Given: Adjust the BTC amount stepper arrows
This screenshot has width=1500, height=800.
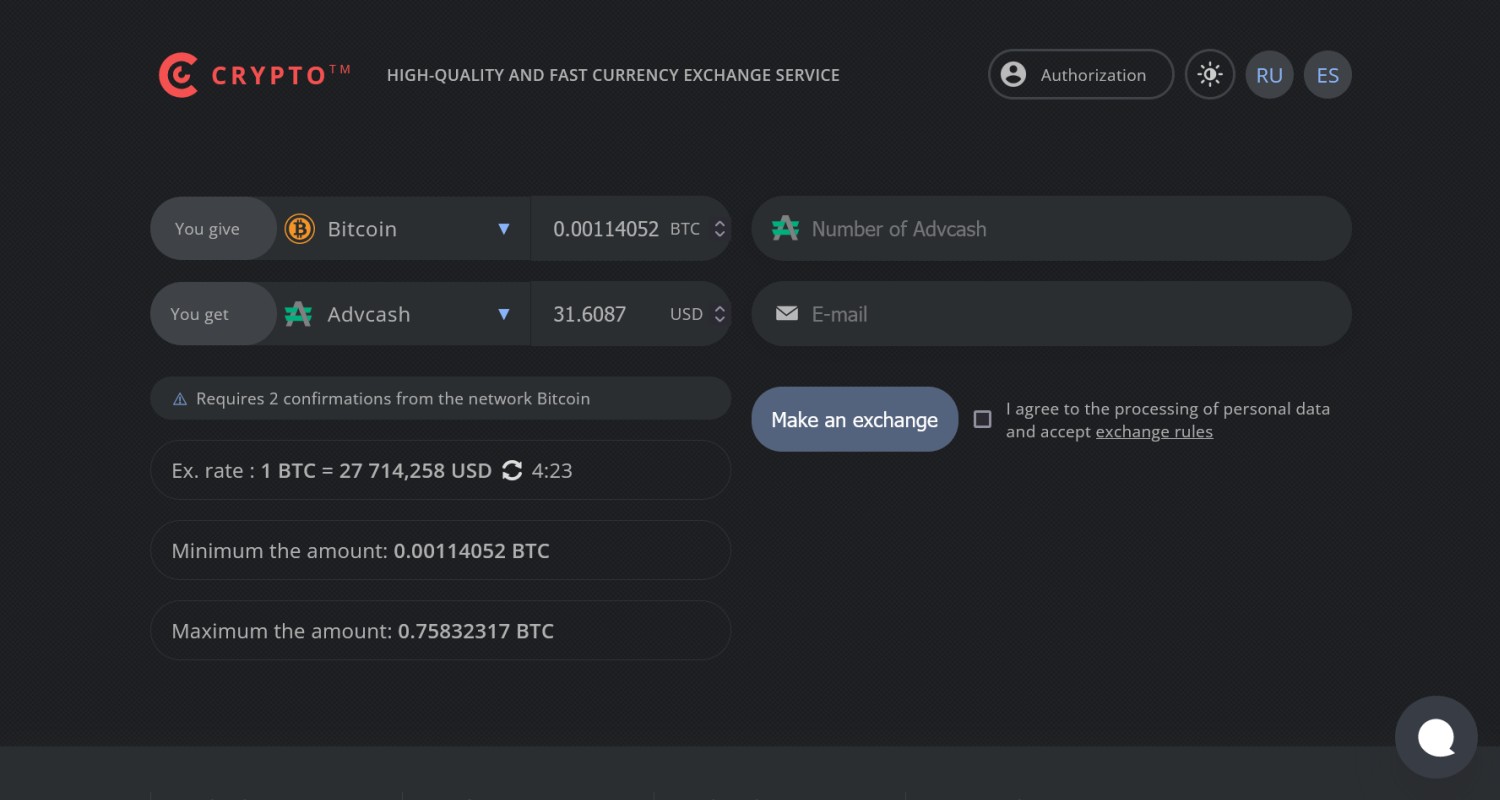Looking at the screenshot, I should pos(719,229).
